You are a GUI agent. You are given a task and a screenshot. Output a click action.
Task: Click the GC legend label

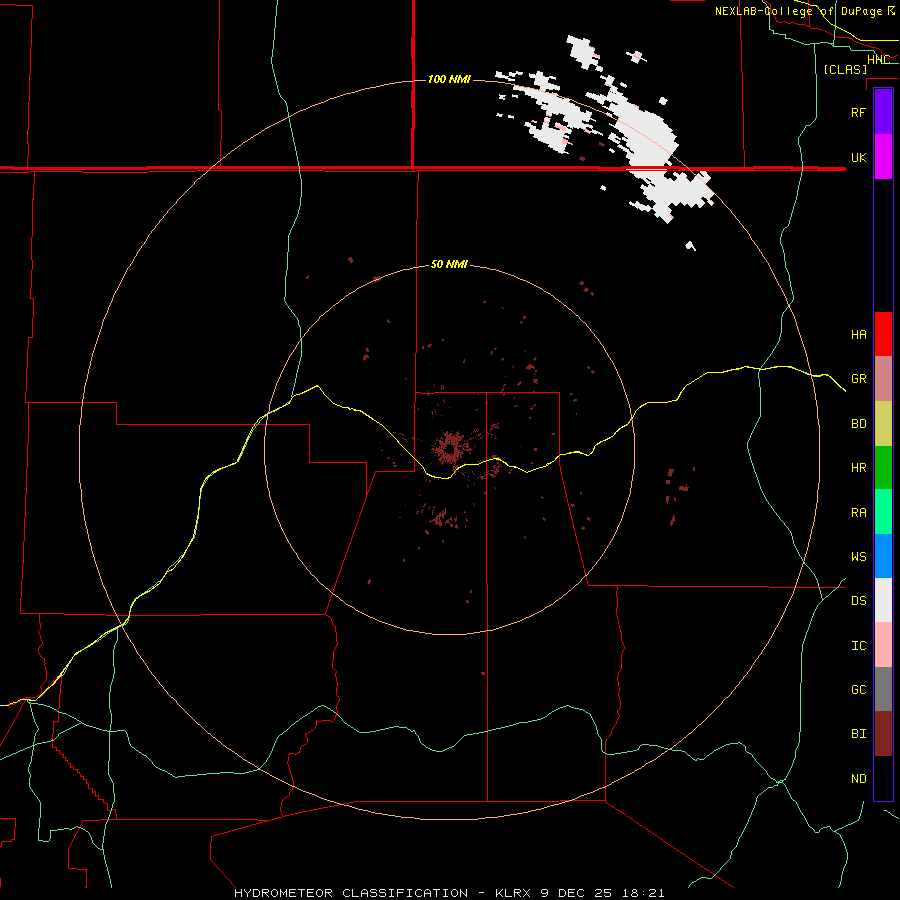tap(858, 690)
